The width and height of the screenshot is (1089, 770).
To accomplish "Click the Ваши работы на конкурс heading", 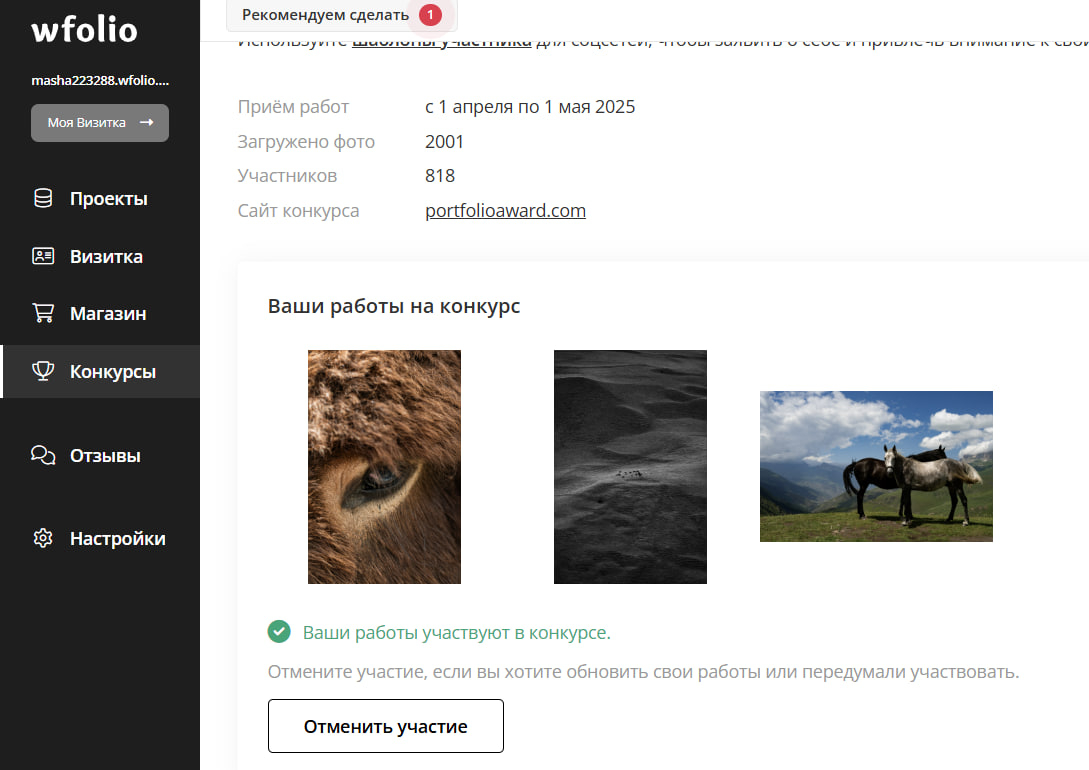I will coord(394,306).
